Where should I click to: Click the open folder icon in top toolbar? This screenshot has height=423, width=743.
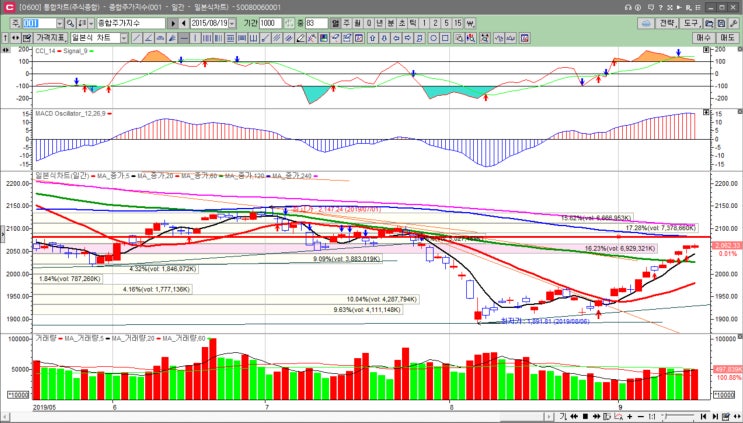[709, 23]
